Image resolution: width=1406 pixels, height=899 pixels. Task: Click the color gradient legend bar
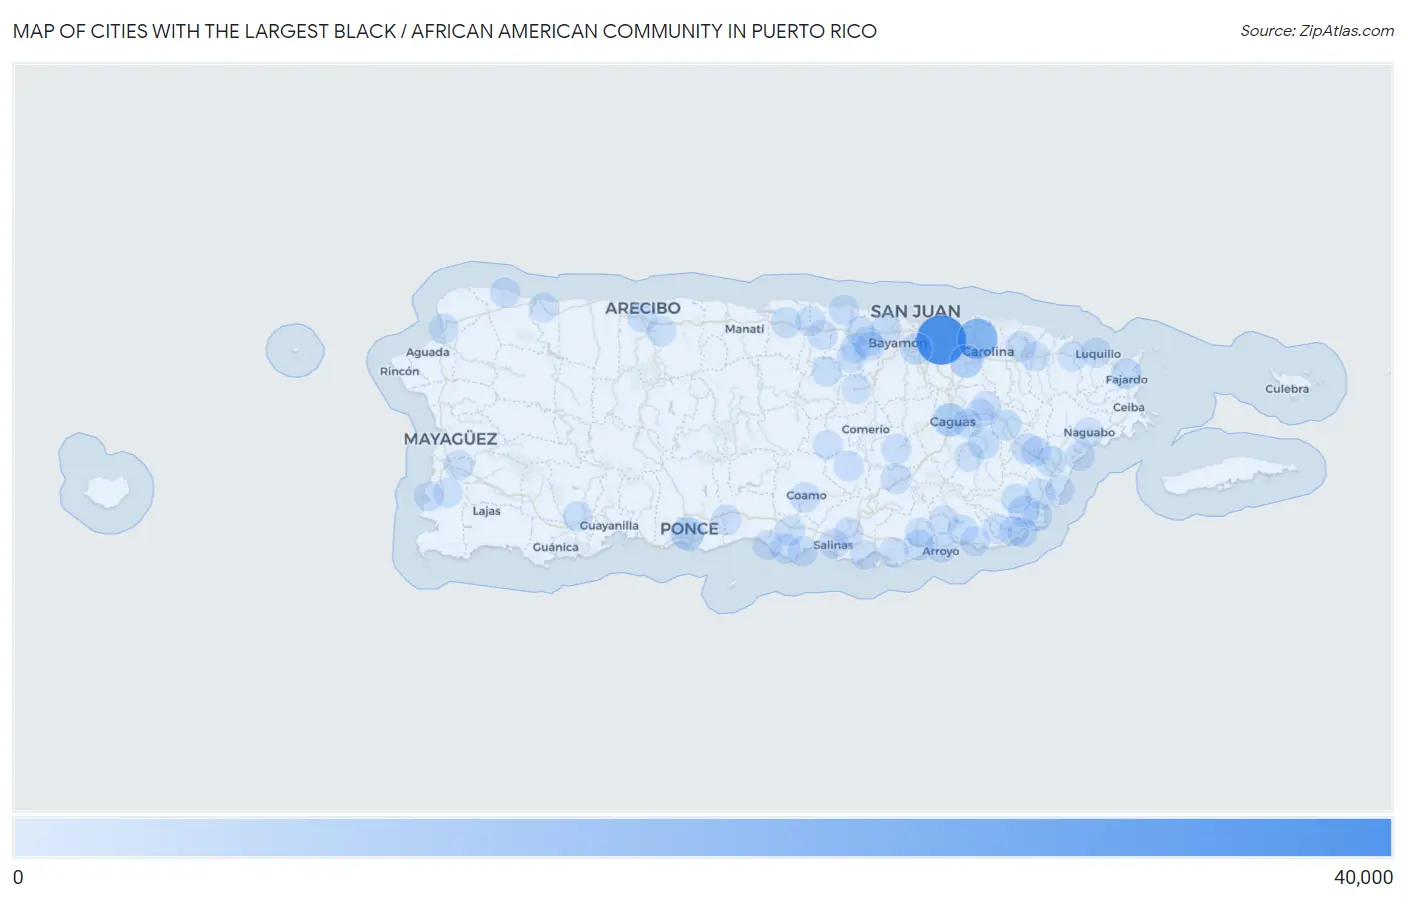point(702,838)
